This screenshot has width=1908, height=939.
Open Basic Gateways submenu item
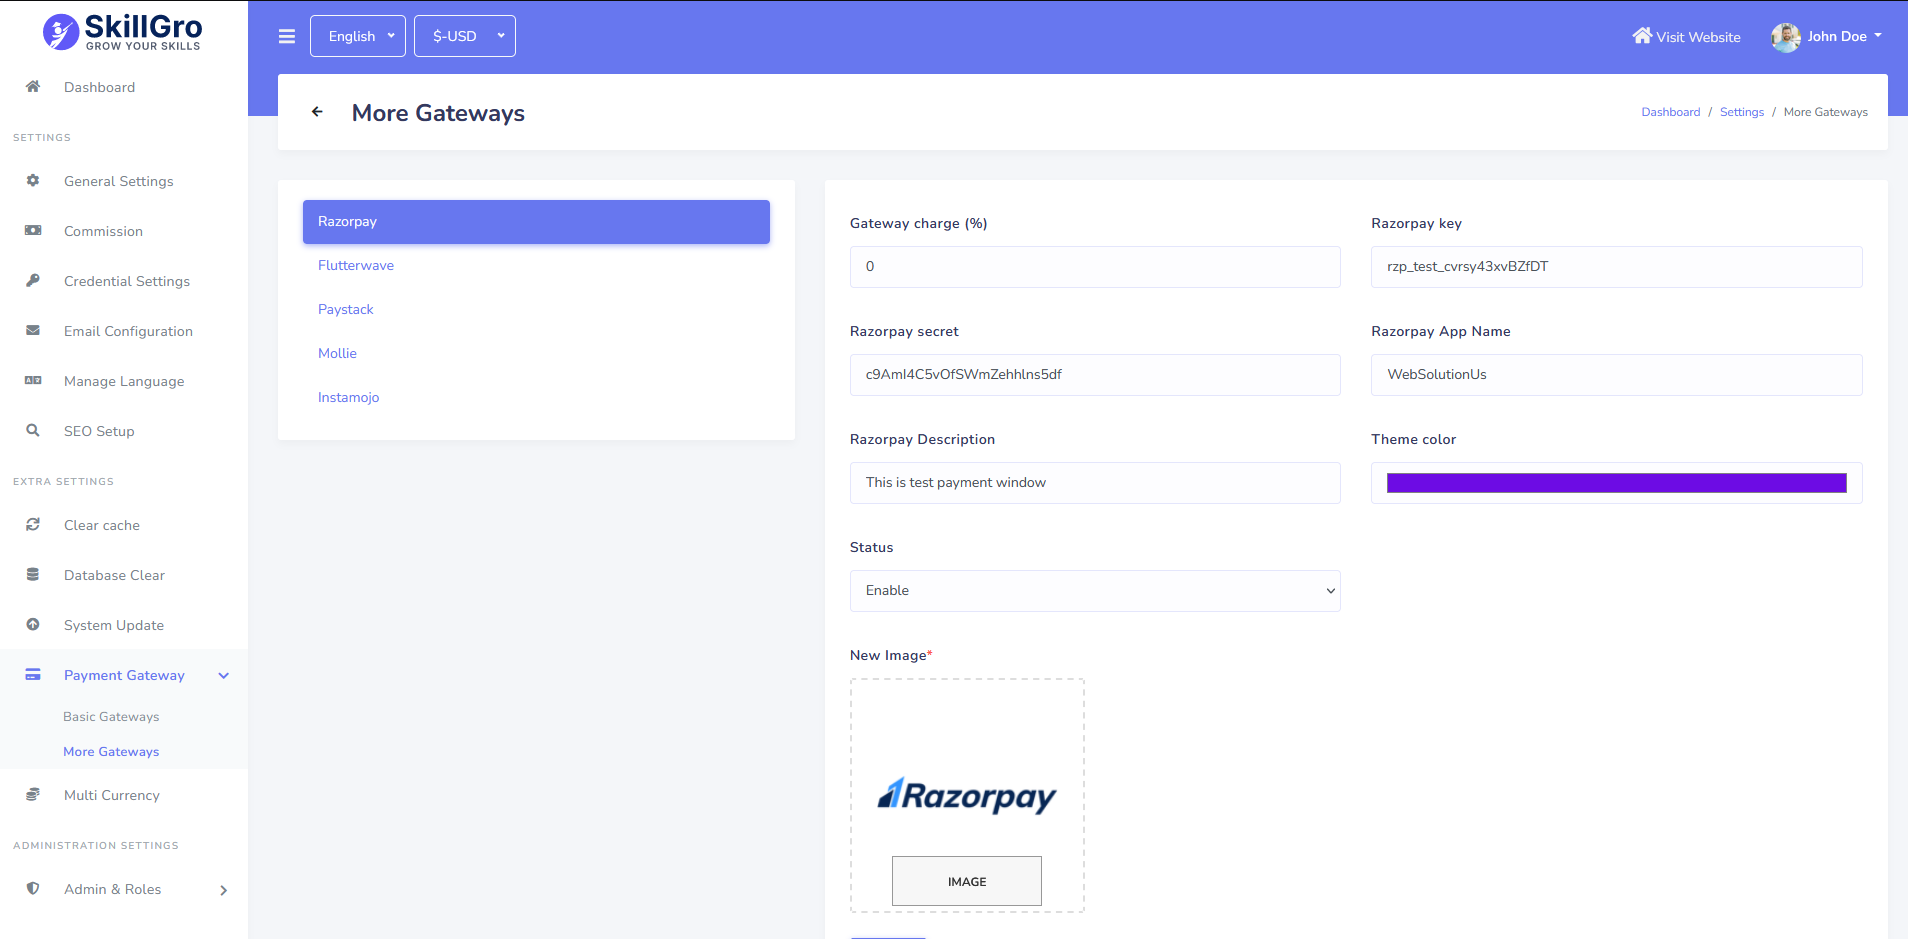pyautogui.click(x=111, y=717)
